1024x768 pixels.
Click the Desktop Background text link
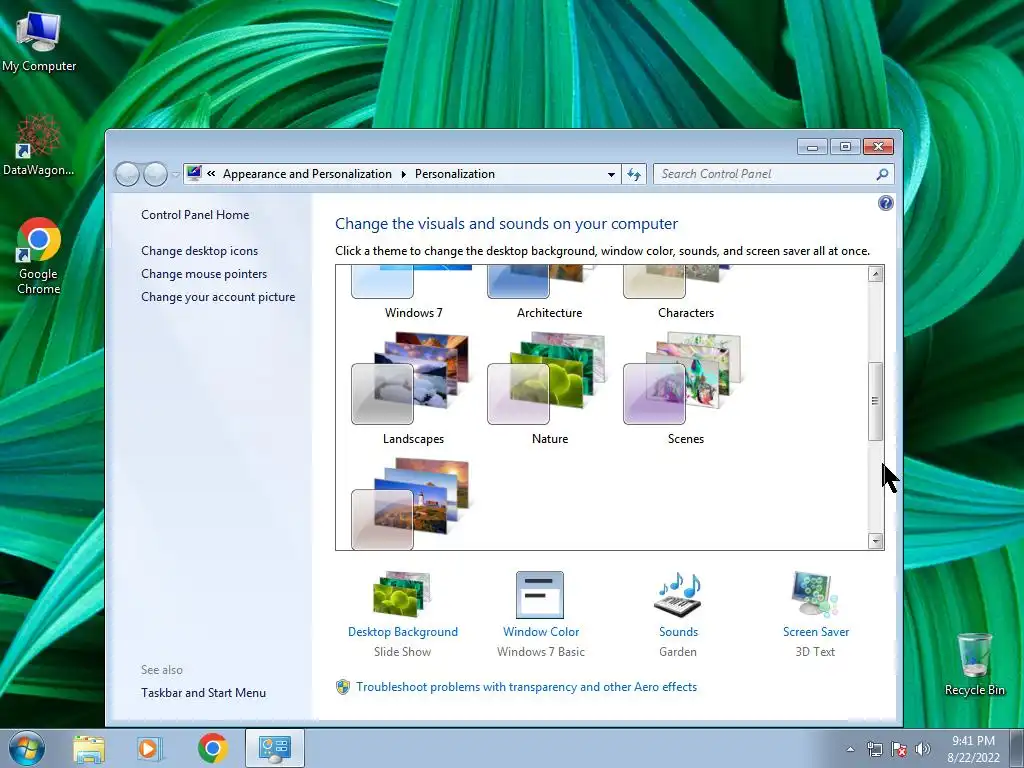click(x=403, y=632)
